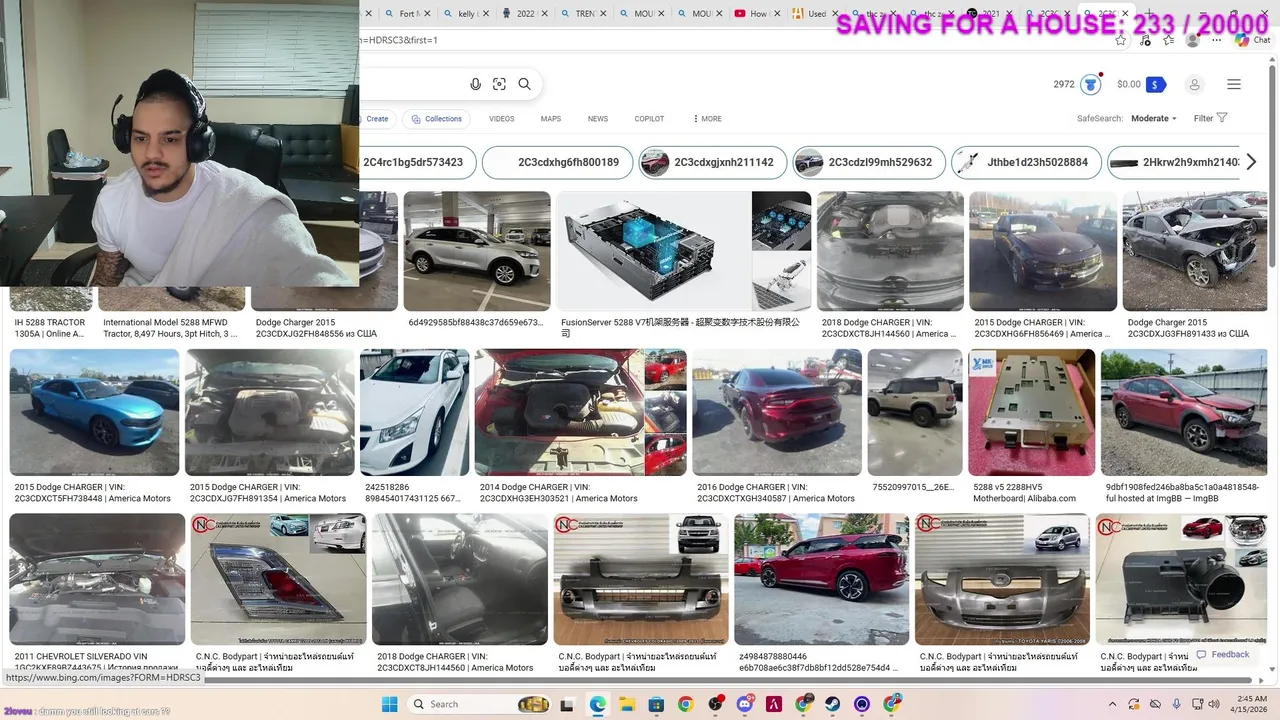The image size is (1280, 720).
Task: Select the 2C4rc1bg5dr573423 suggestion chip
Action: tap(413, 162)
